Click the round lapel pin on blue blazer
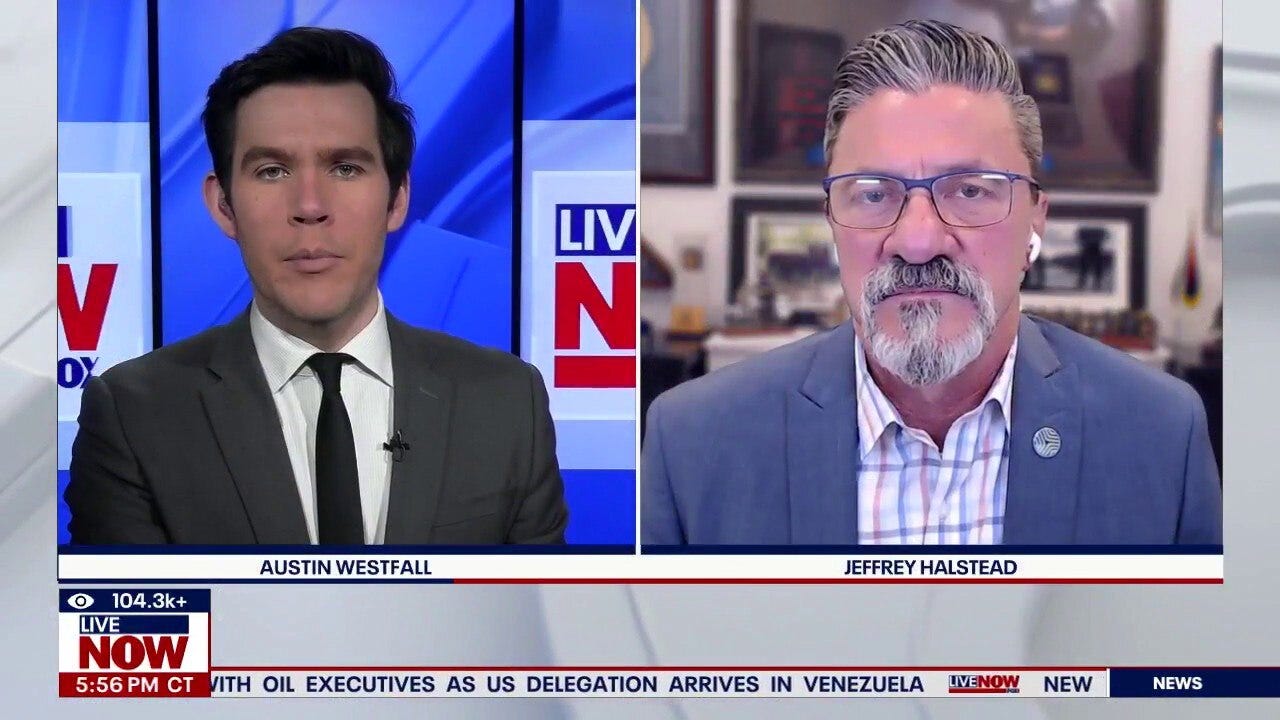1280x720 pixels. coord(1046,441)
